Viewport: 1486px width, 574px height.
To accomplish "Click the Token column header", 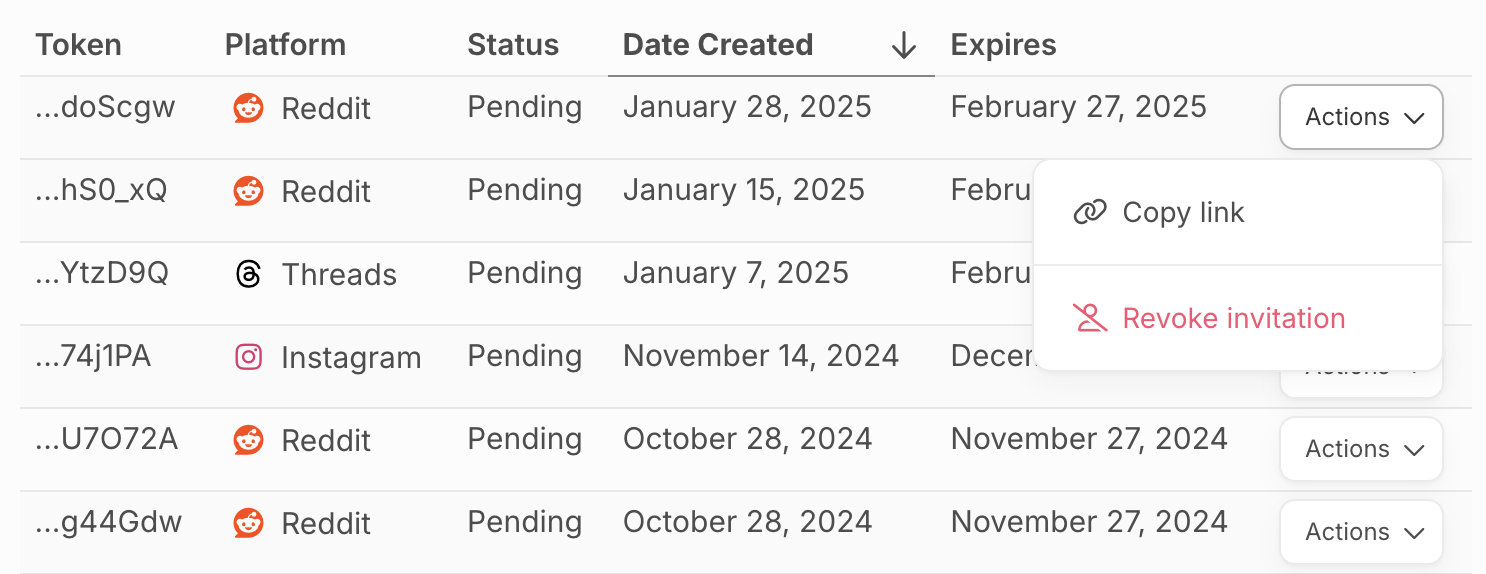I will [78, 46].
